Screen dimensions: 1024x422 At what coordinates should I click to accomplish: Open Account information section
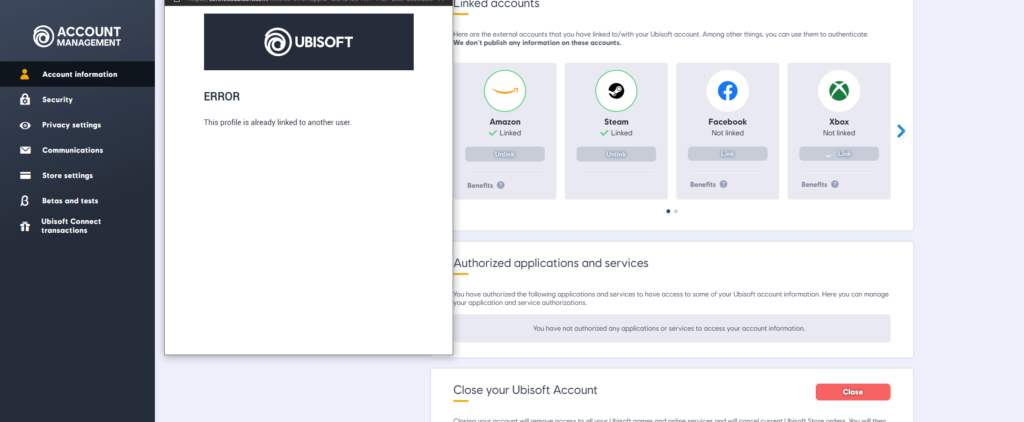click(x=77, y=74)
